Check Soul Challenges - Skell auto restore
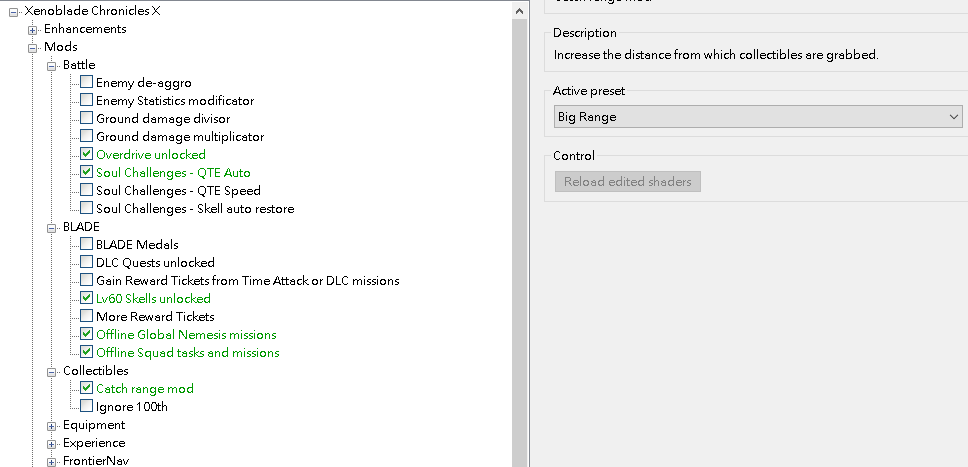The width and height of the screenshot is (968, 467). click(x=86, y=208)
